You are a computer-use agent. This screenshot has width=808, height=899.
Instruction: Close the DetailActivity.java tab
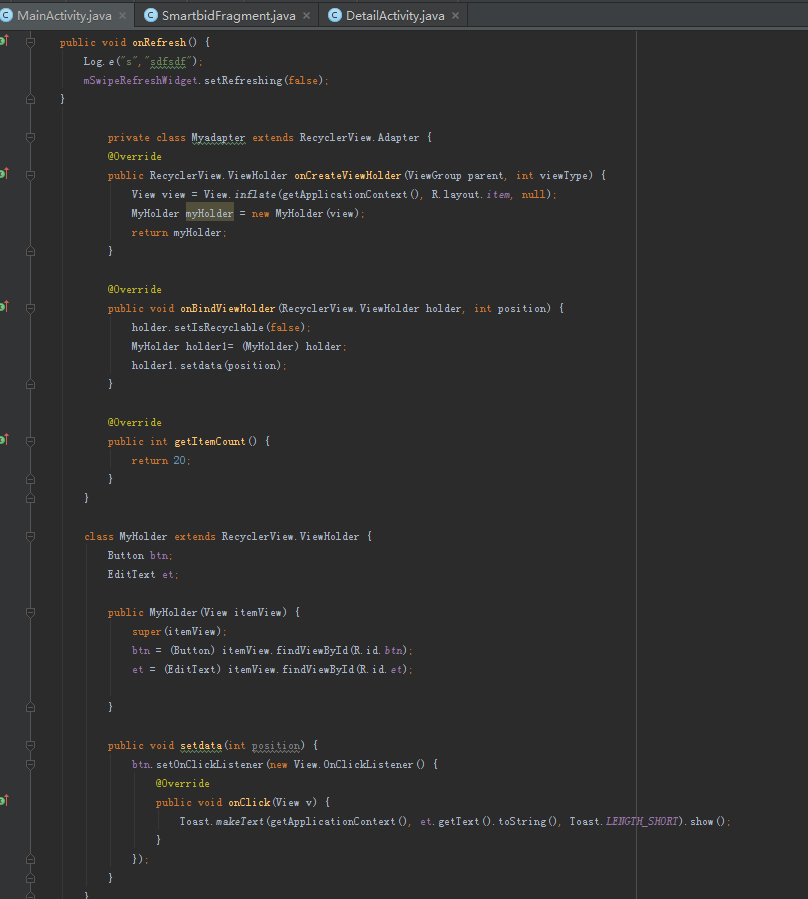(455, 15)
